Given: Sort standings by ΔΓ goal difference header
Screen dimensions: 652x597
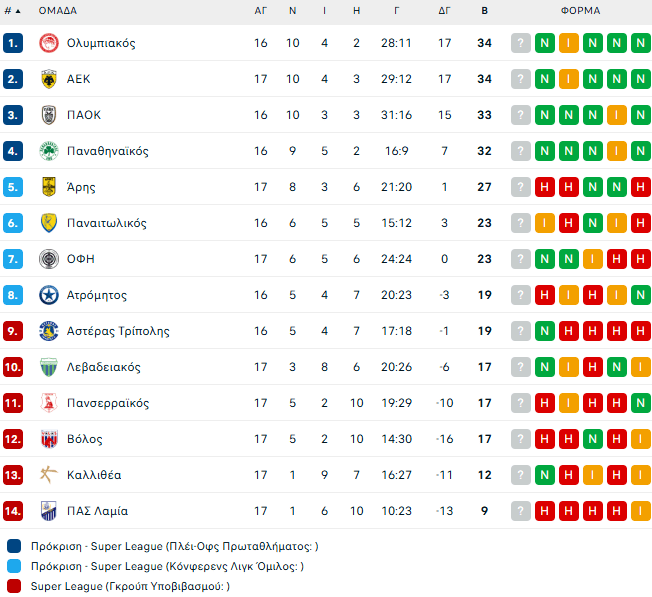Looking at the screenshot, I should [445, 11].
